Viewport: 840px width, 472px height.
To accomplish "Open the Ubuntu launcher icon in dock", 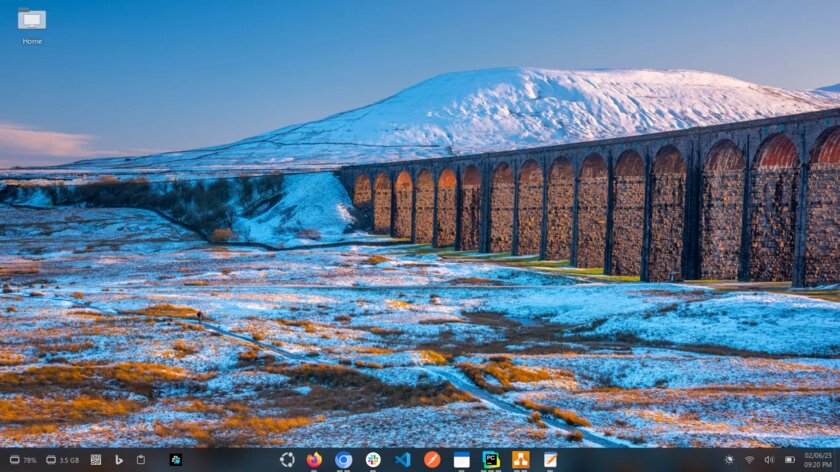I will point(287,460).
